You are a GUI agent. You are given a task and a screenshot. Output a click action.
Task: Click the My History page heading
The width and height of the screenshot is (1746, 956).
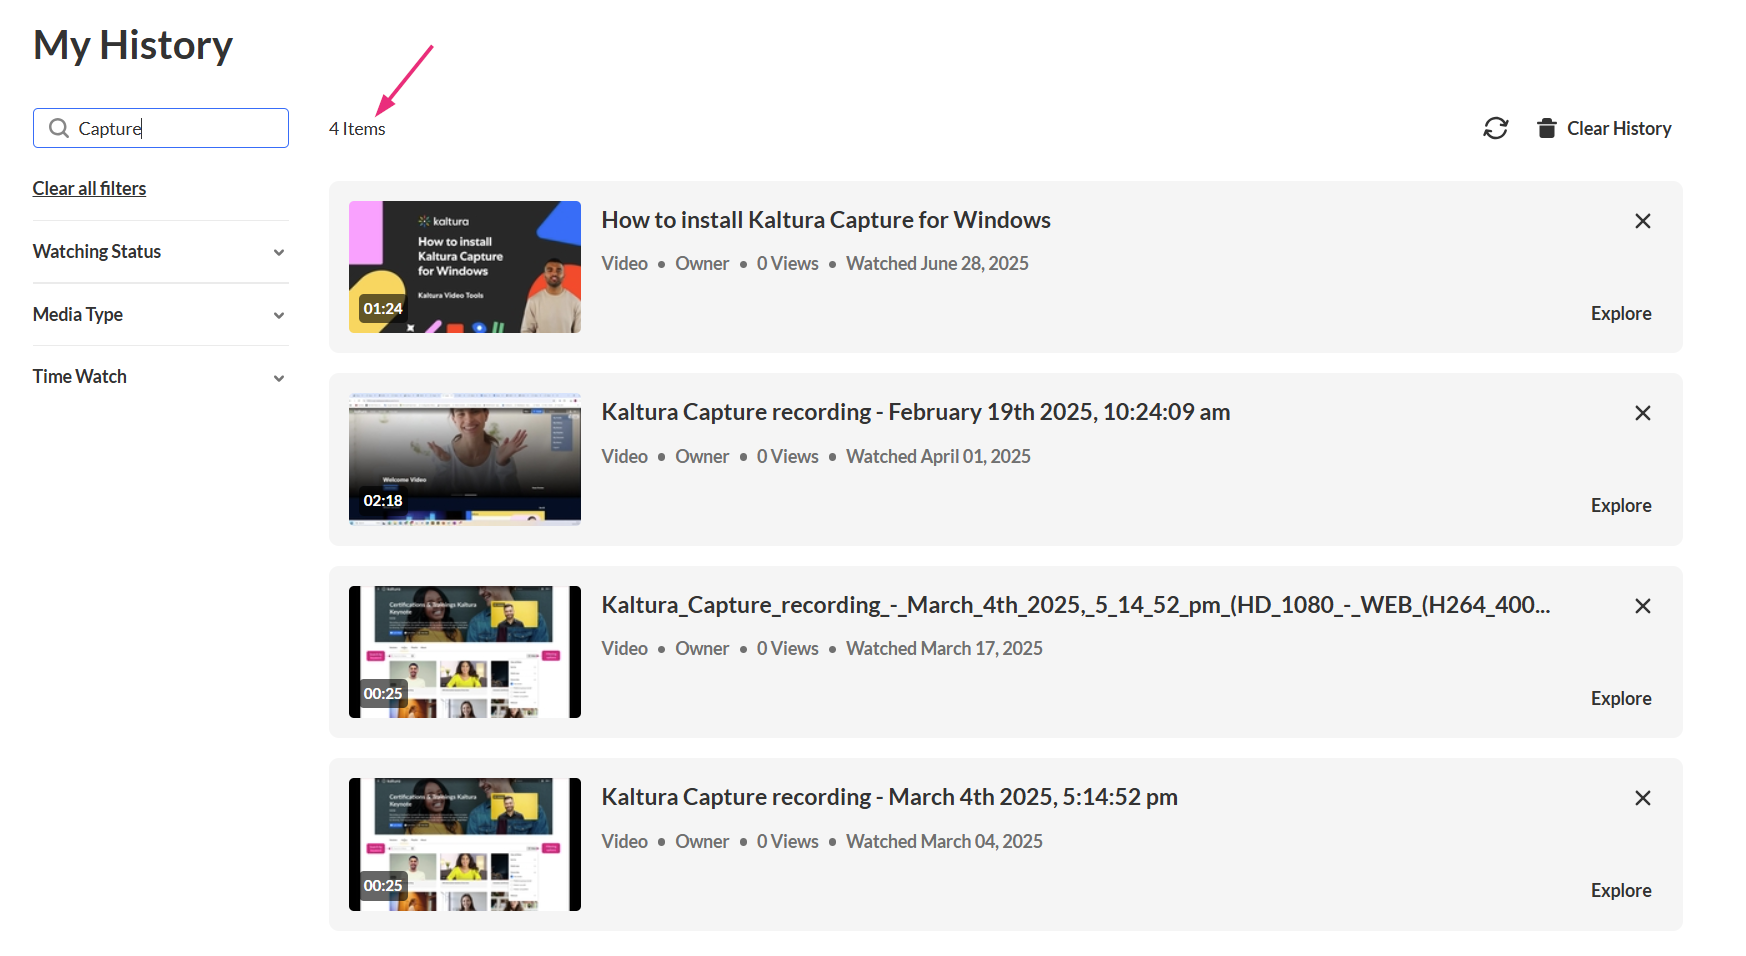pos(133,45)
